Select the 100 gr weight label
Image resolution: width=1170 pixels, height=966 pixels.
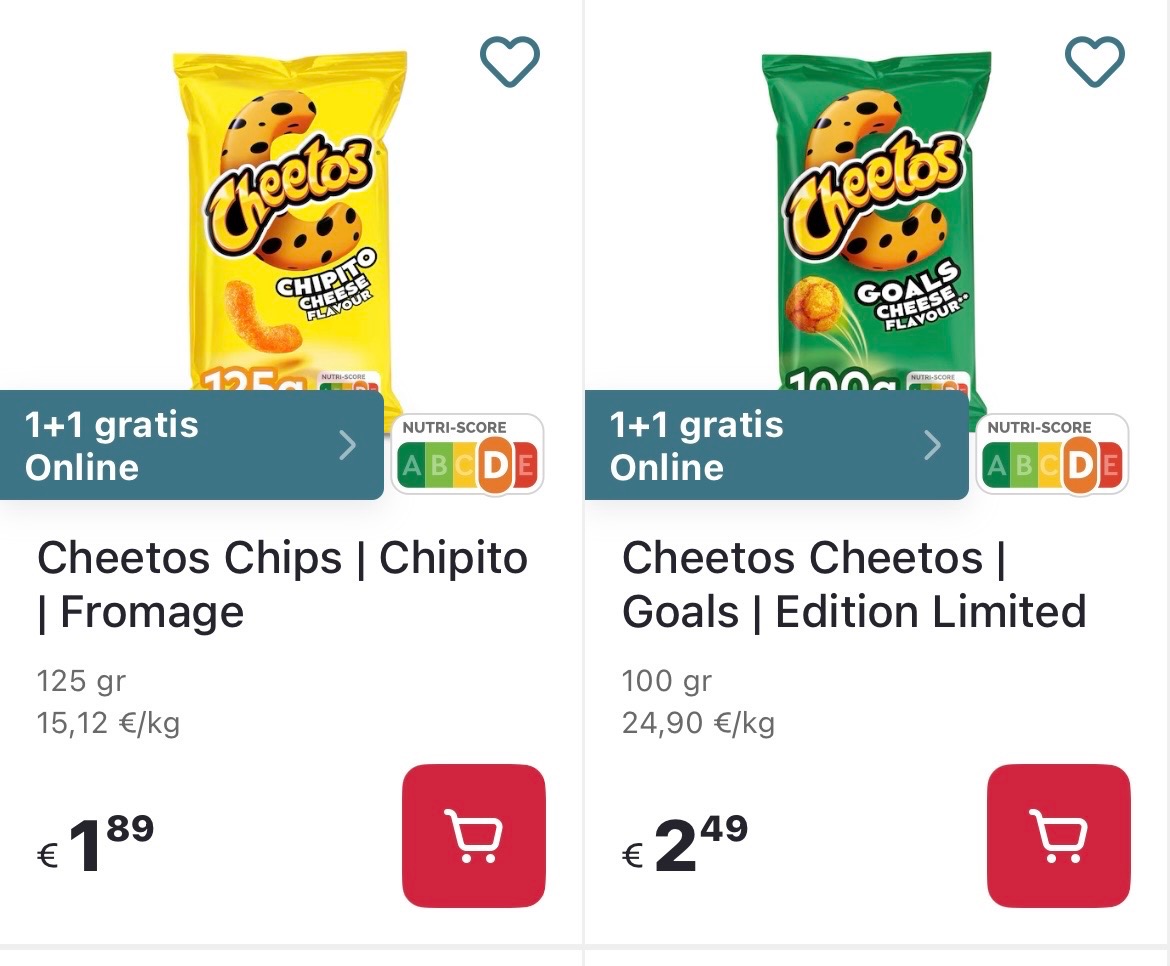coord(665,680)
